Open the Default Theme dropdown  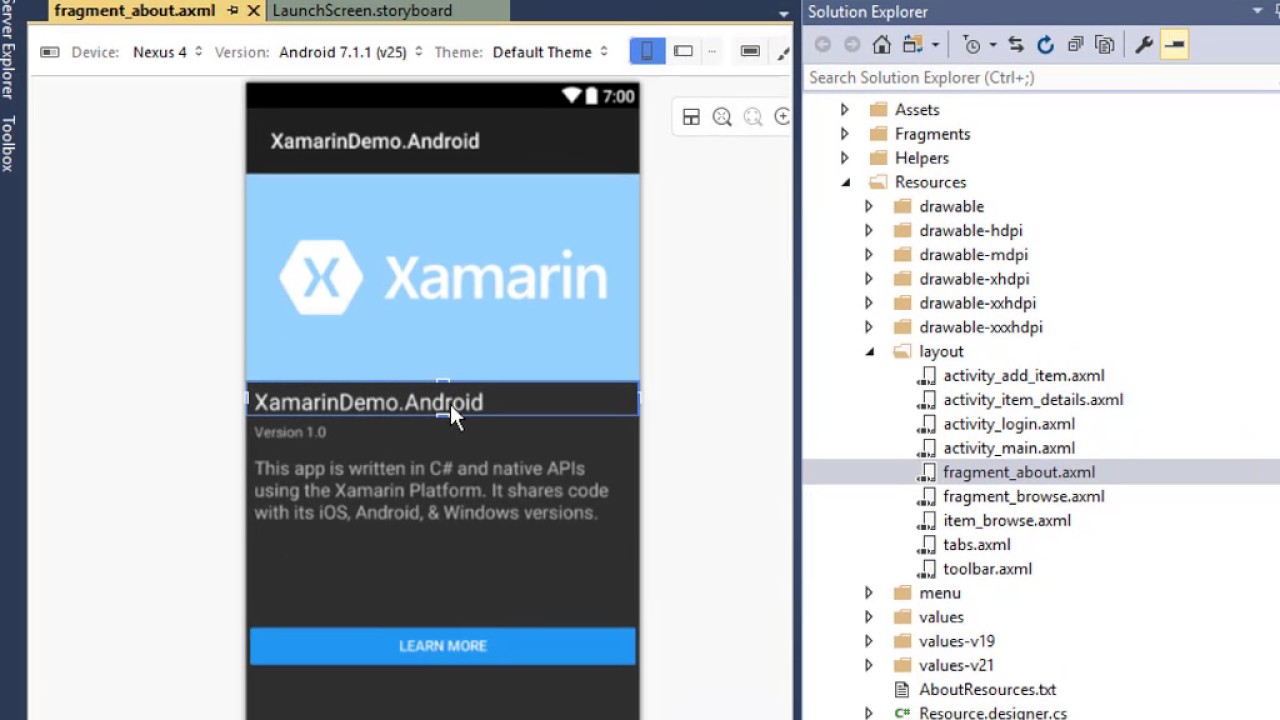click(x=550, y=52)
